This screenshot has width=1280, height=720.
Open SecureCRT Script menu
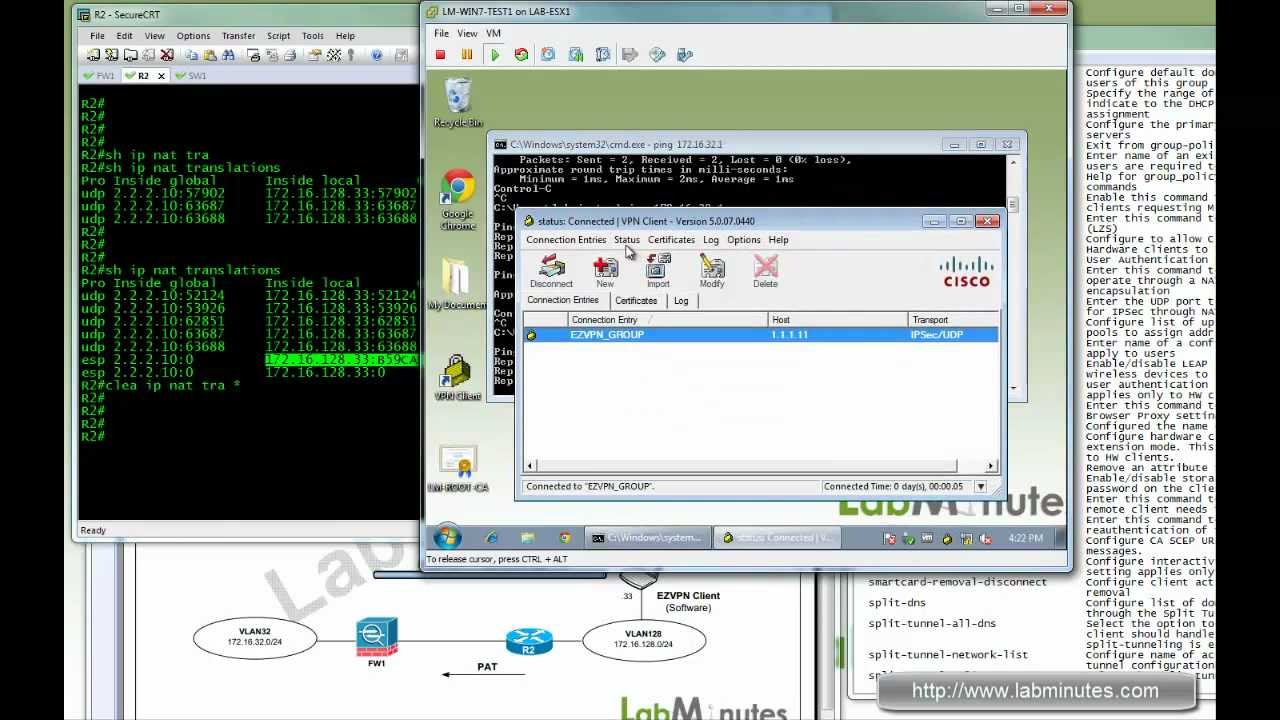pos(278,36)
